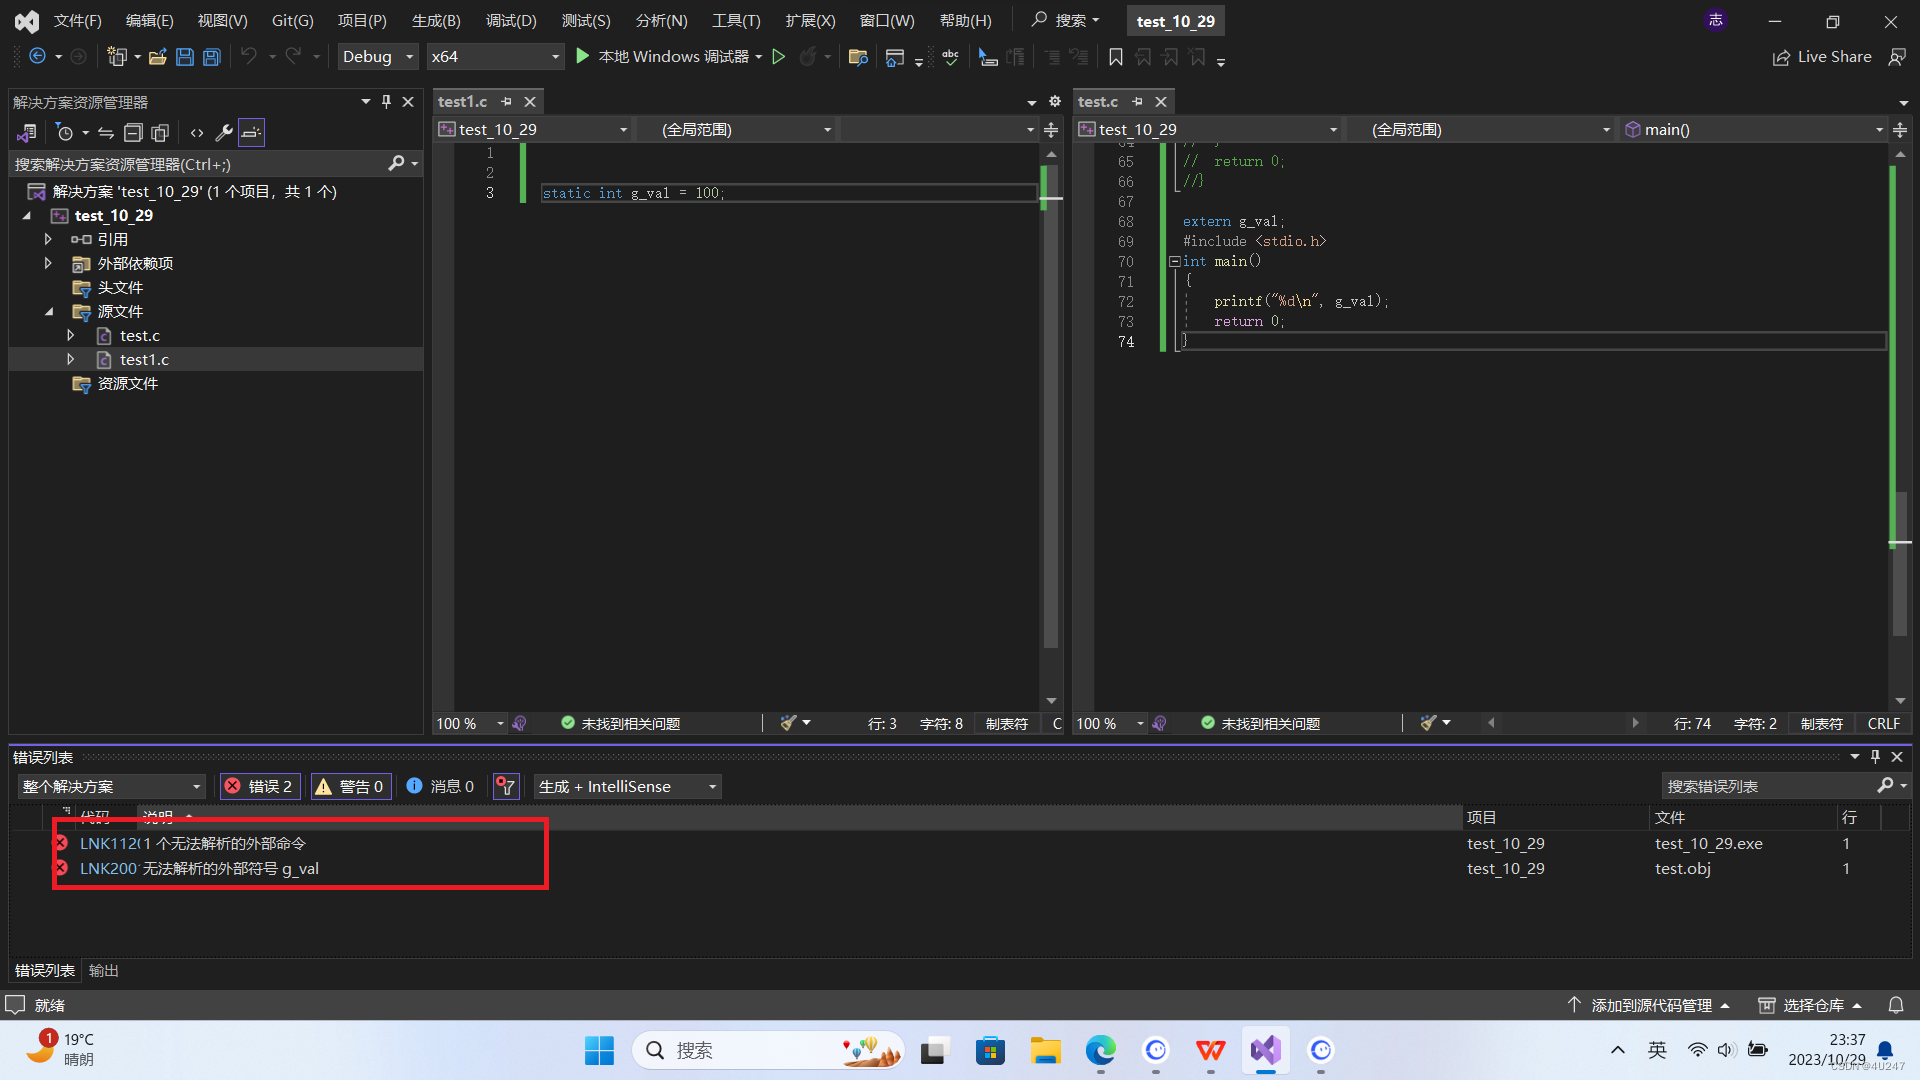Click the taskbar 搜索 search box
The width and height of the screenshot is (1920, 1080).
point(768,1050)
